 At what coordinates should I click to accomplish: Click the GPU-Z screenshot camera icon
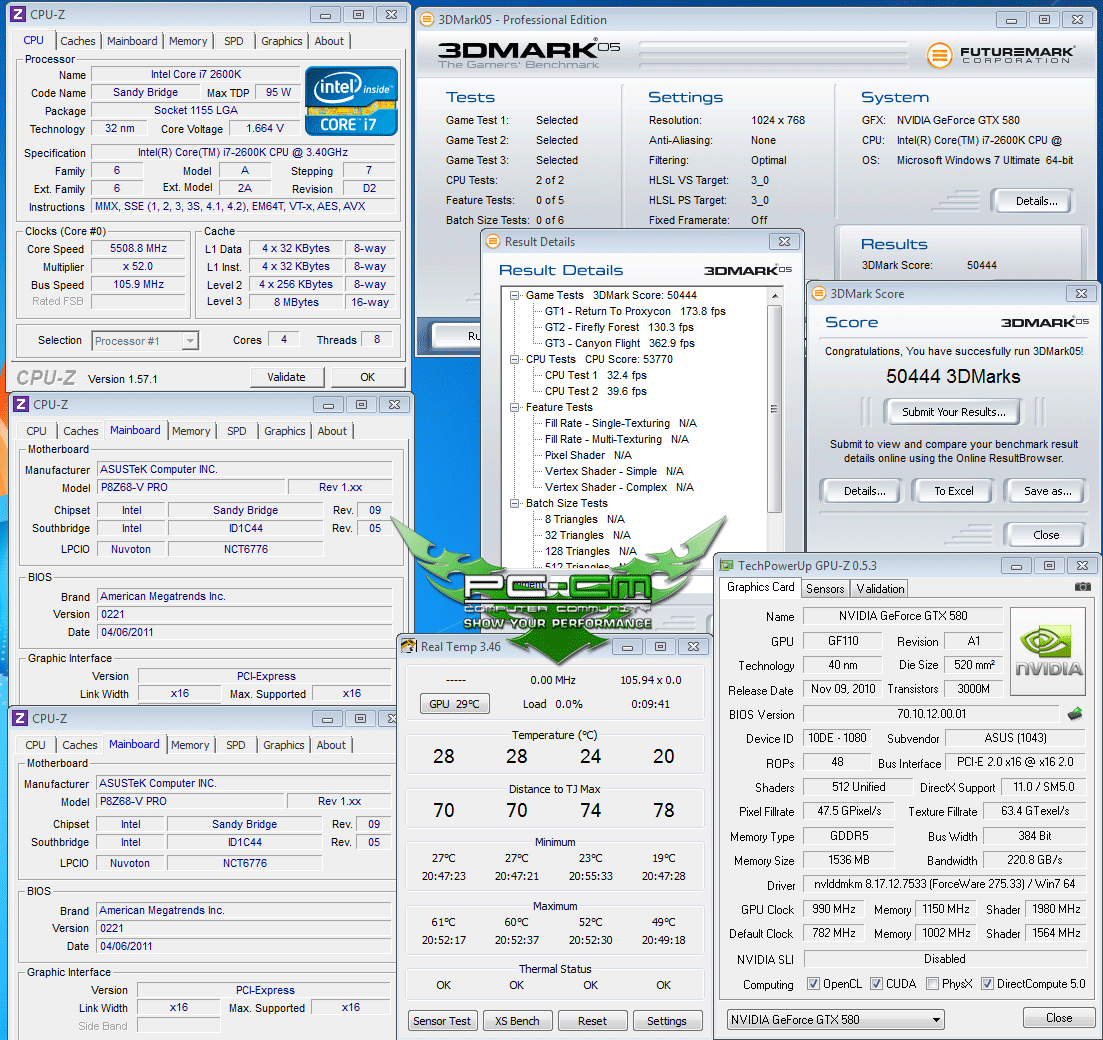point(1083,587)
